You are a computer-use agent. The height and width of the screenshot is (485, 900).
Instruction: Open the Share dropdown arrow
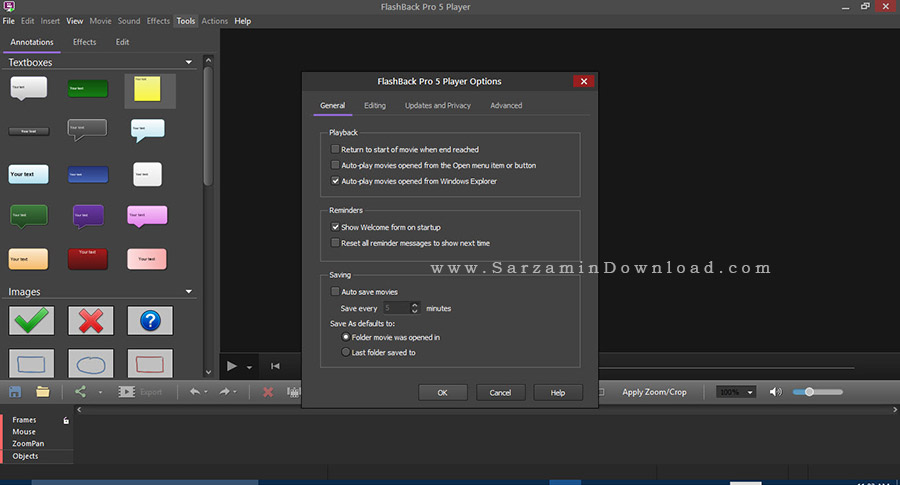click(100, 393)
